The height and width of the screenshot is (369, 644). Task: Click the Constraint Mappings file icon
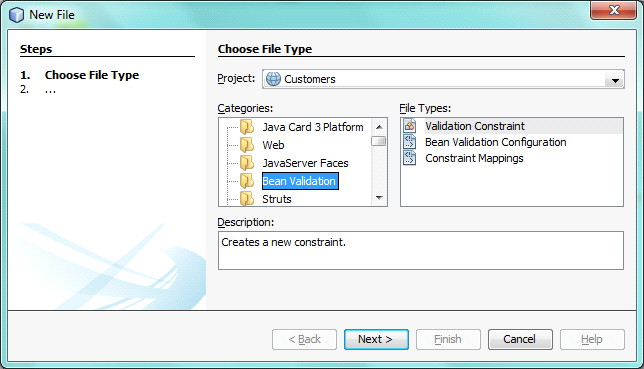point(409,158)
